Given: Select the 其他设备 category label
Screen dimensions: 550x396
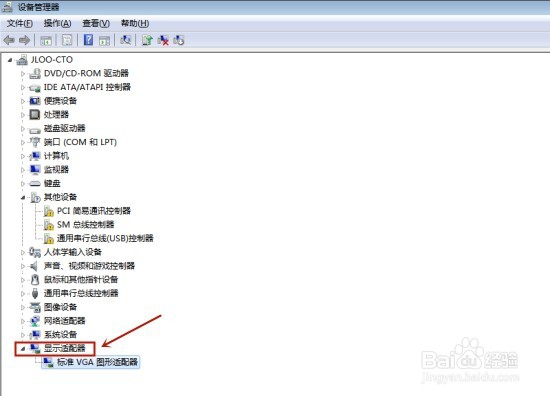Looking at the screenshot, I should coord(60,197).
